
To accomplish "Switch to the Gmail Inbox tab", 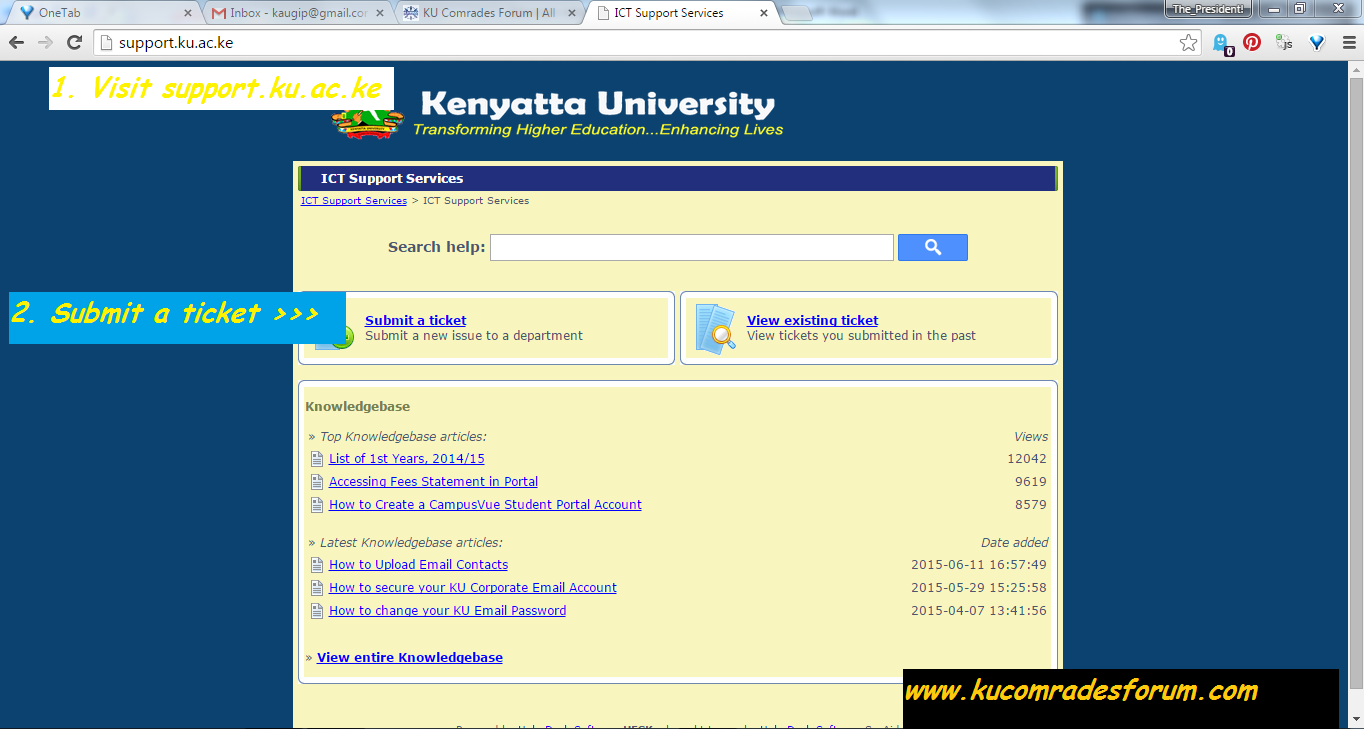I will click(x=296, y=13).
